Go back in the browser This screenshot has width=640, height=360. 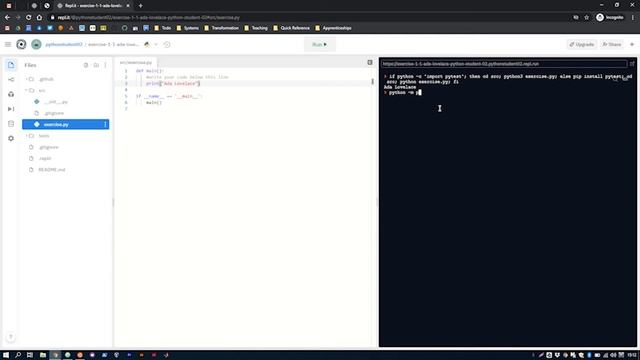click(7, 18)
